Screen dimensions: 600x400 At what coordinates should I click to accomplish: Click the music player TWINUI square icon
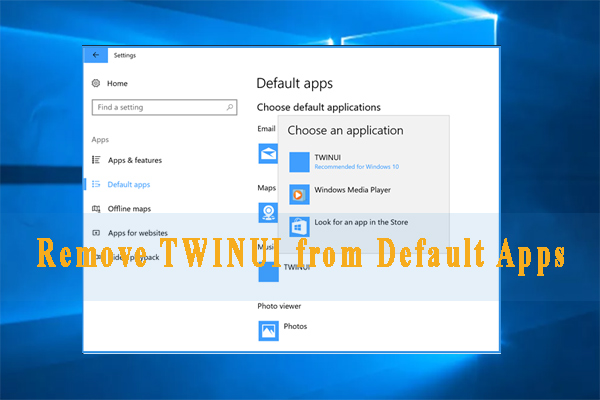click(269, 272)
